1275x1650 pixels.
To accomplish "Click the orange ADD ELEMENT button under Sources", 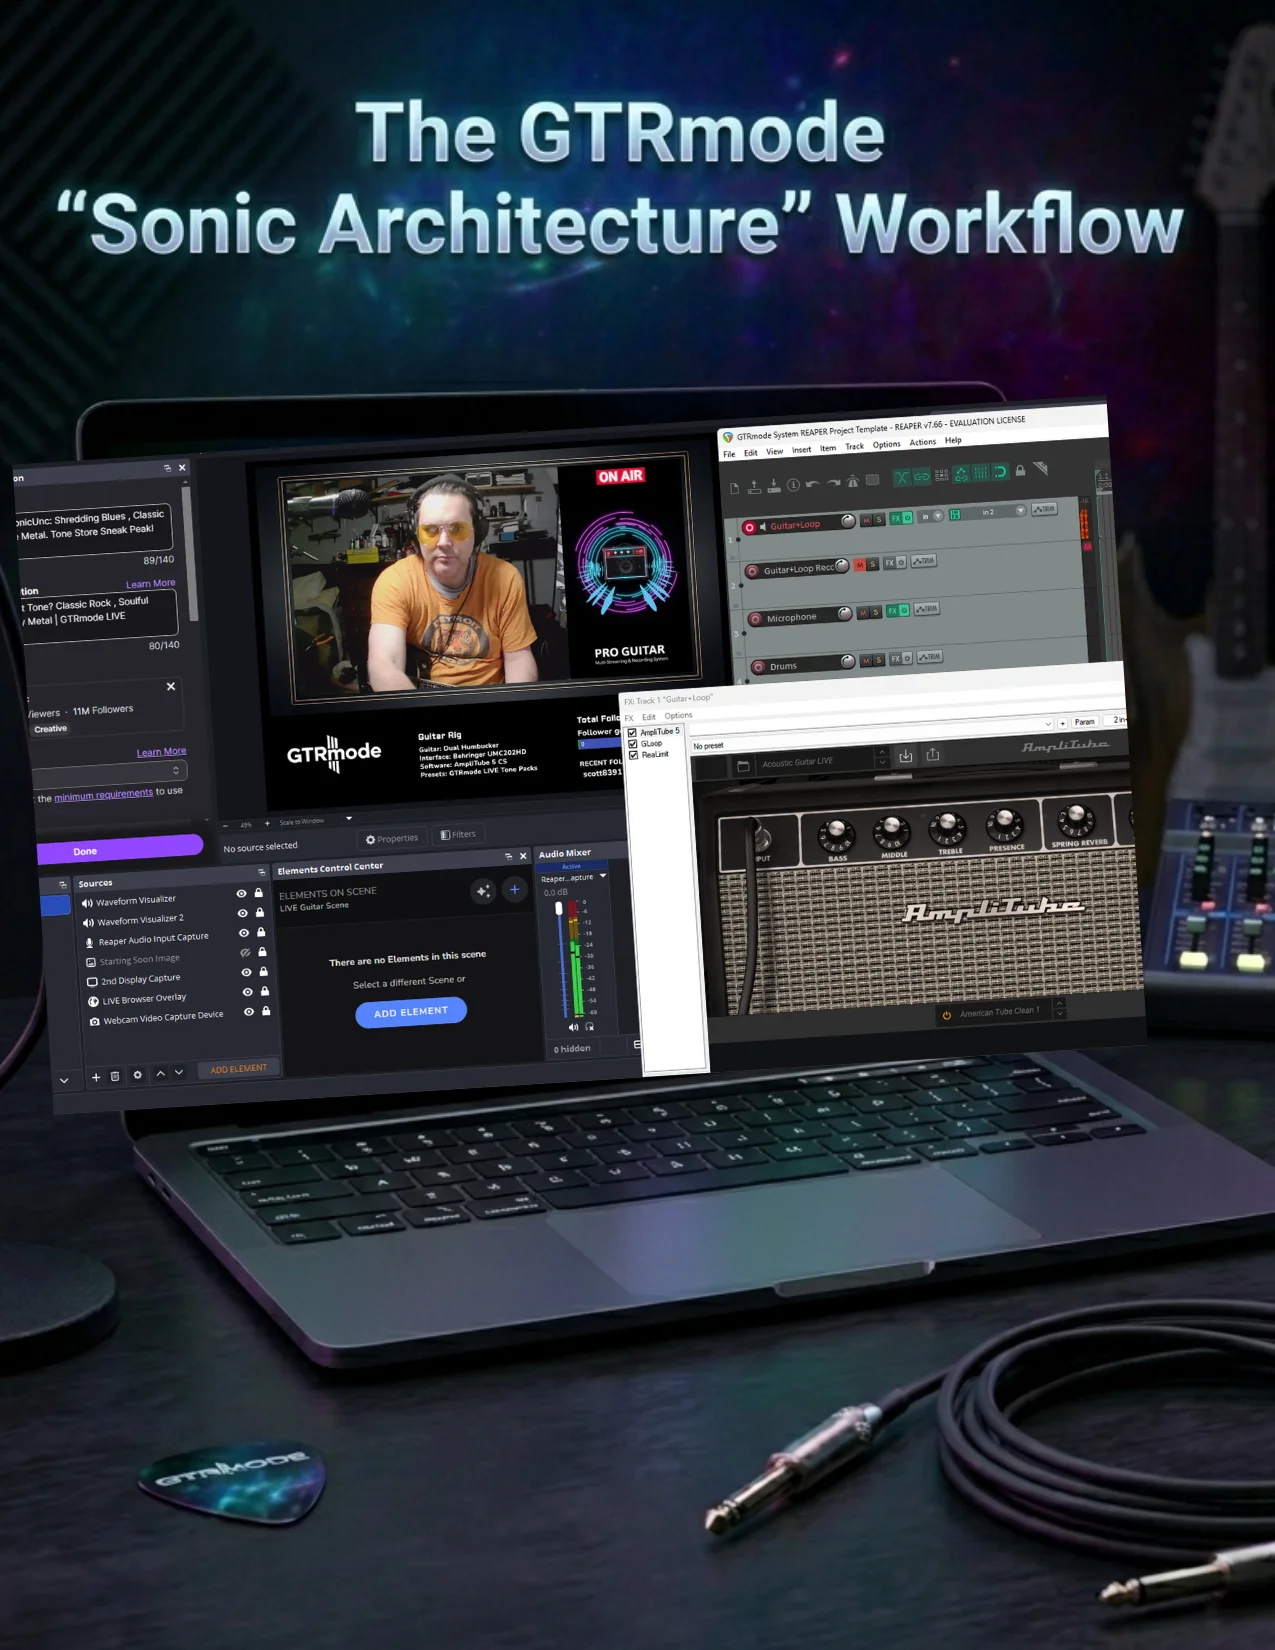I will point(239,1069).
